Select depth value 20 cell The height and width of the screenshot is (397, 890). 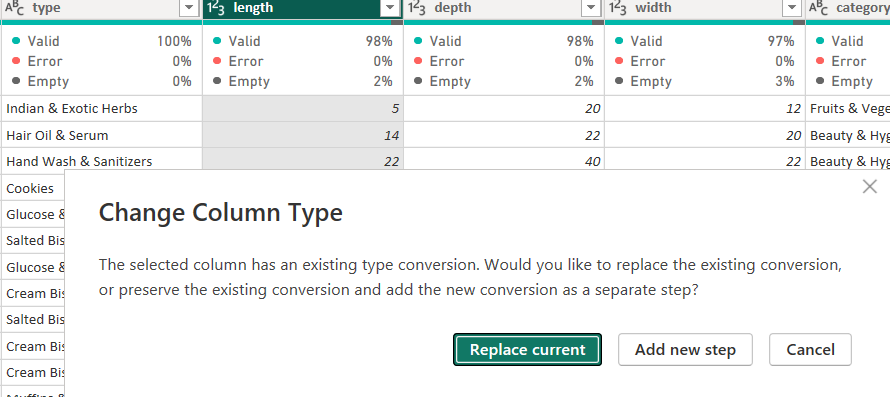[504, 108]
